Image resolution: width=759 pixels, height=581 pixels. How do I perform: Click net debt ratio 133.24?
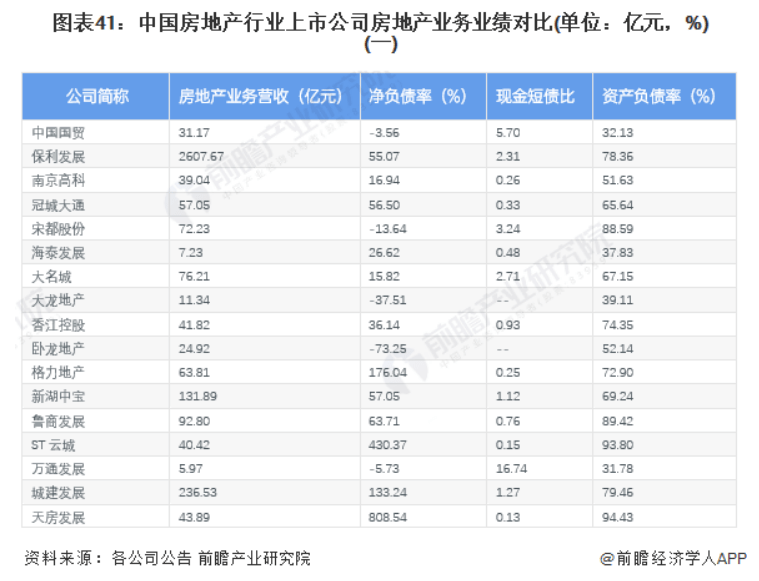(x=388, y=492)
